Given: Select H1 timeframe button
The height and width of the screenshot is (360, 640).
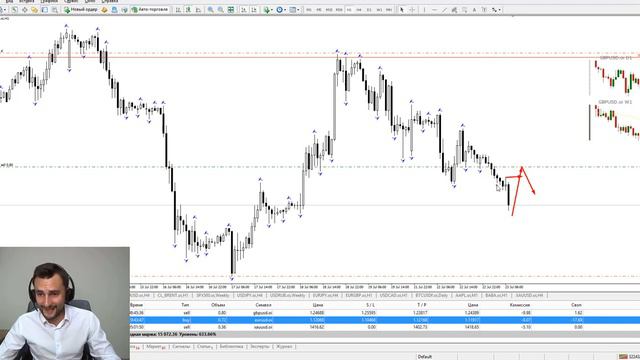Looking at the screenshot, I should pyautogui.click(x=349, y=10).
